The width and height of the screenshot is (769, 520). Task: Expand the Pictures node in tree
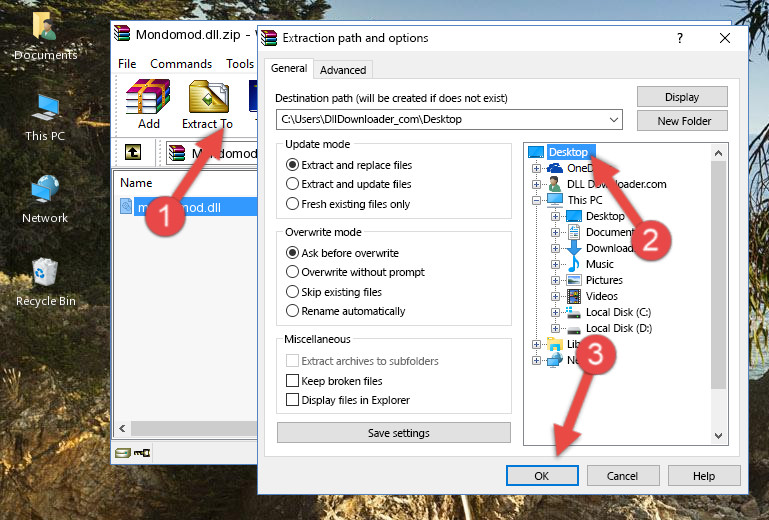[555, 281]
